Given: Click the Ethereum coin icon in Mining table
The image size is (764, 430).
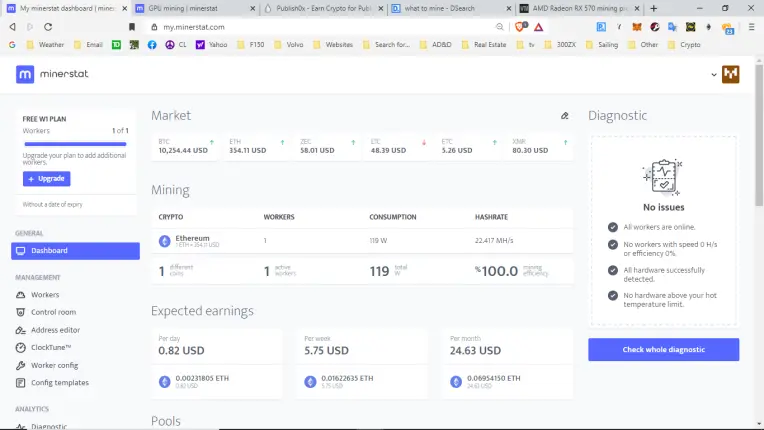Looking at the screenshot, I should click(165, 241).
